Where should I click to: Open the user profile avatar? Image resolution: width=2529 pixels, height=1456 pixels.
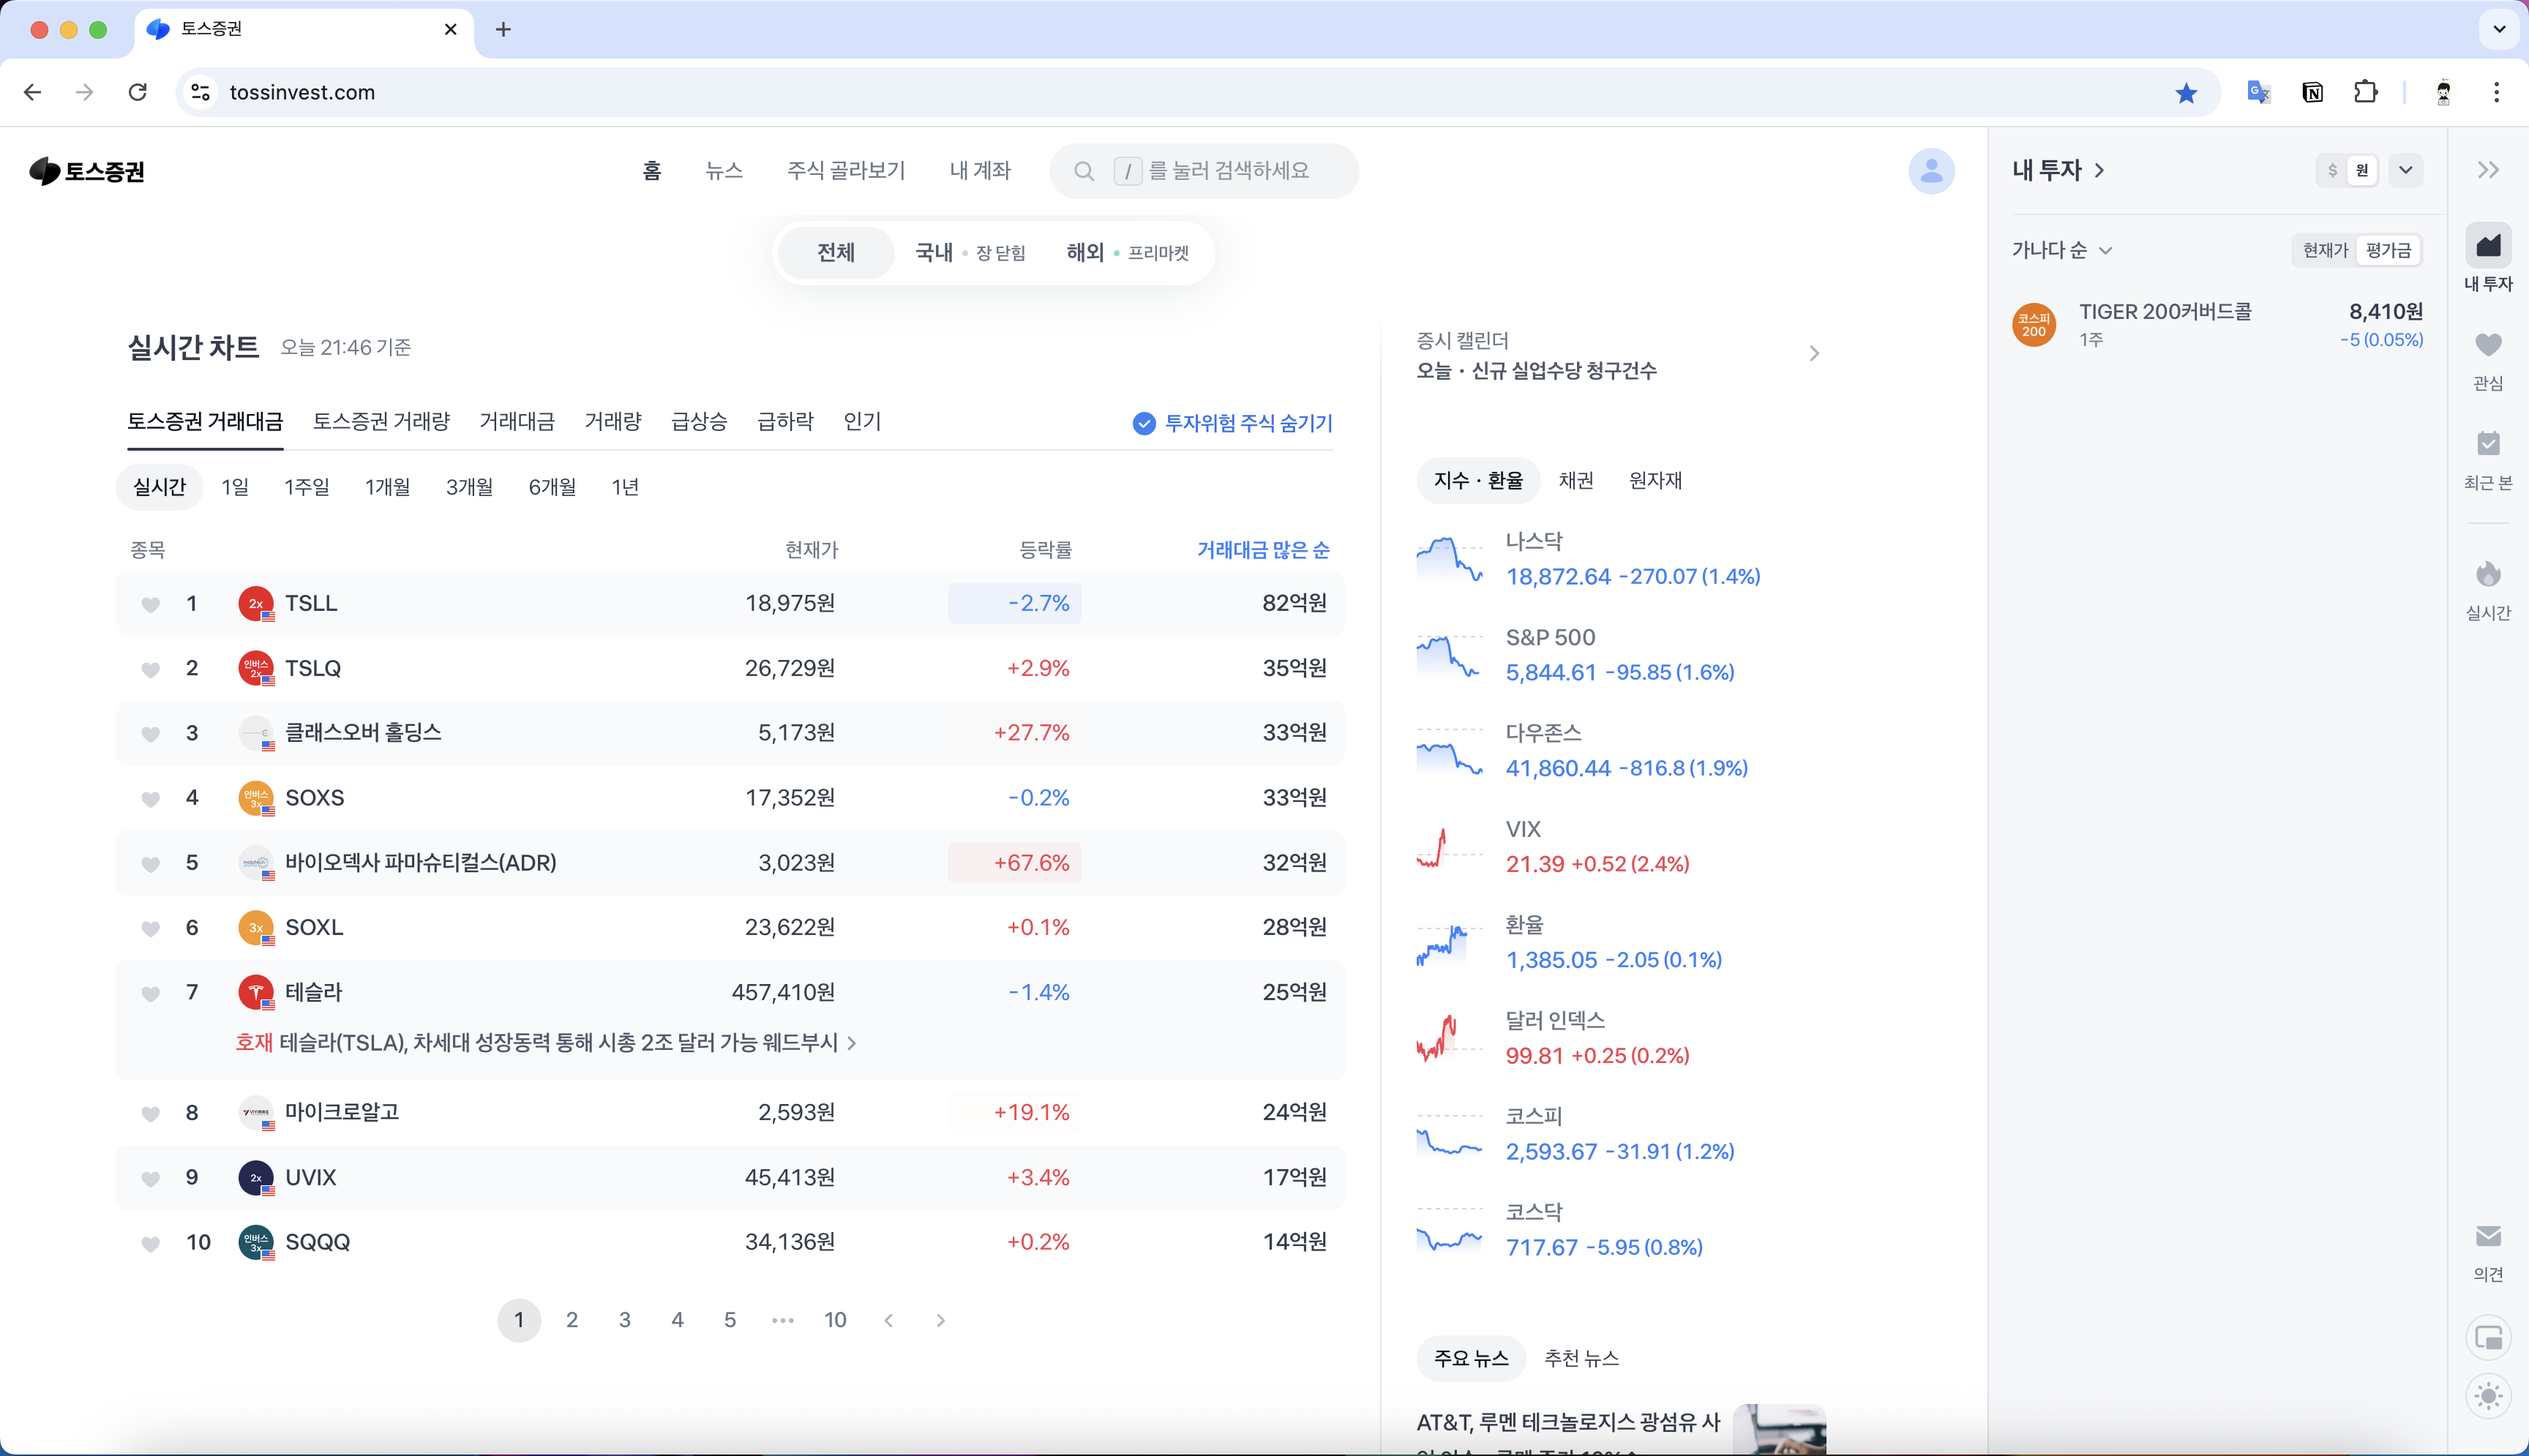pyautogui.click(x=1931, y=171)
